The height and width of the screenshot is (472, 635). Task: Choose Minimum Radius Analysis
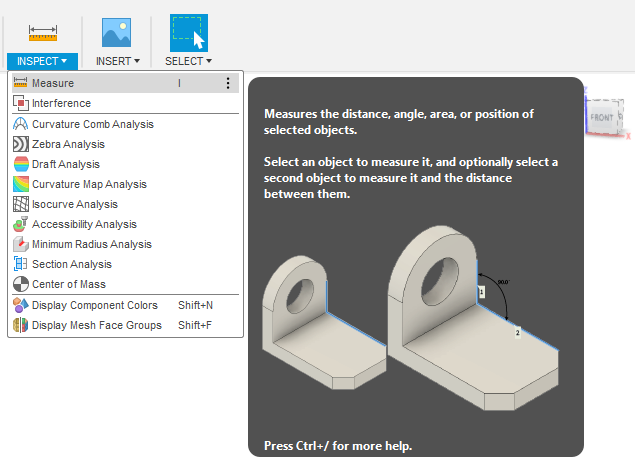click(x=92, y=244)
